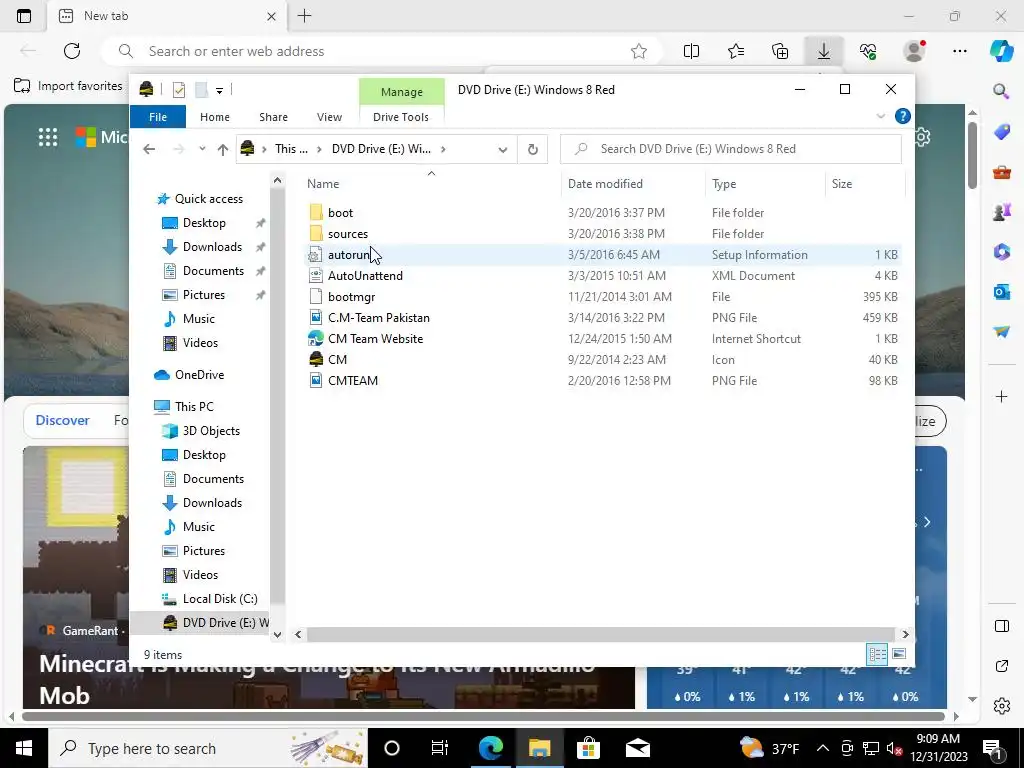
Task: Open 3D Objects under This PC
Action: tap(211, 431)
